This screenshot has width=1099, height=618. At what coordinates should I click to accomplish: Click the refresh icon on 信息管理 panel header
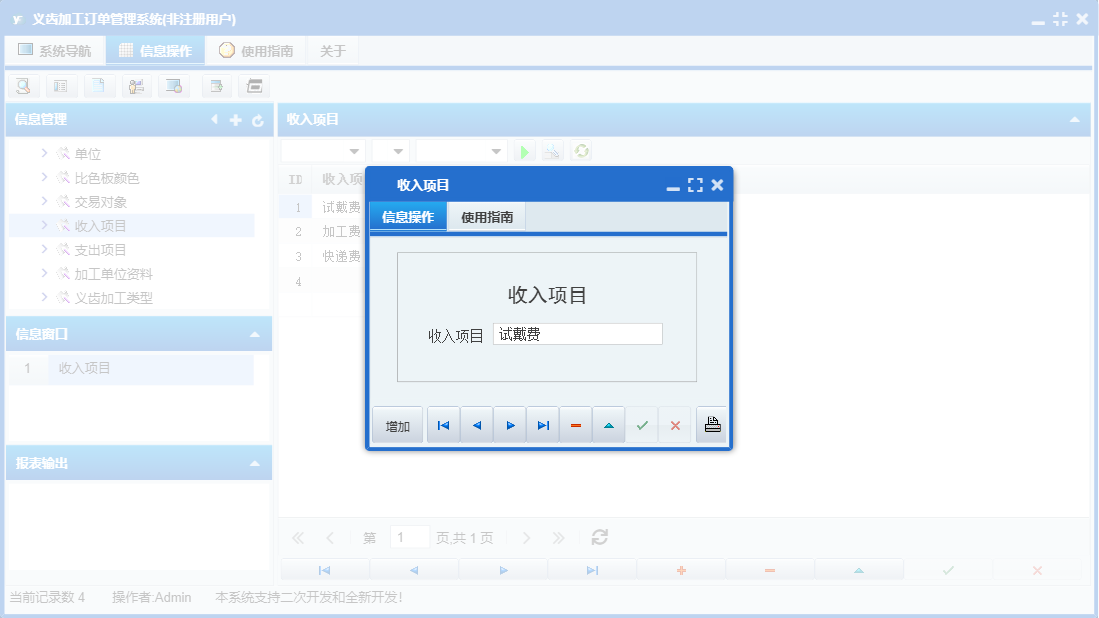tap(256, 119)
